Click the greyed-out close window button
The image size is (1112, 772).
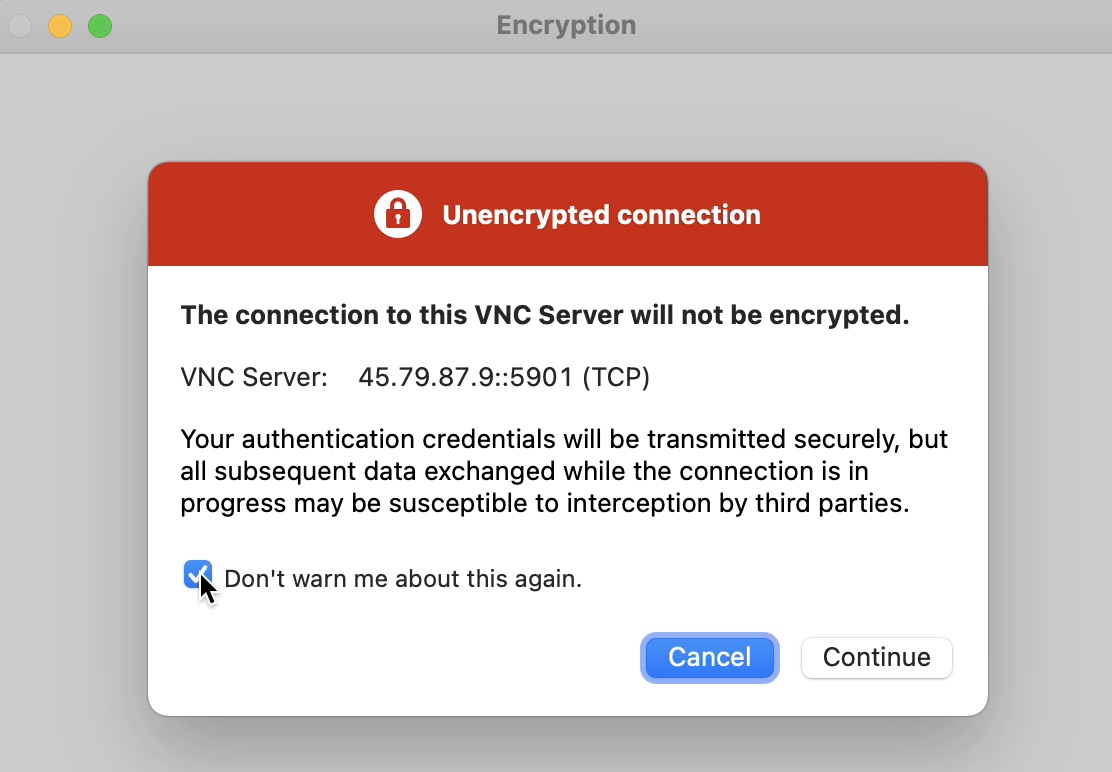point(21,26)
